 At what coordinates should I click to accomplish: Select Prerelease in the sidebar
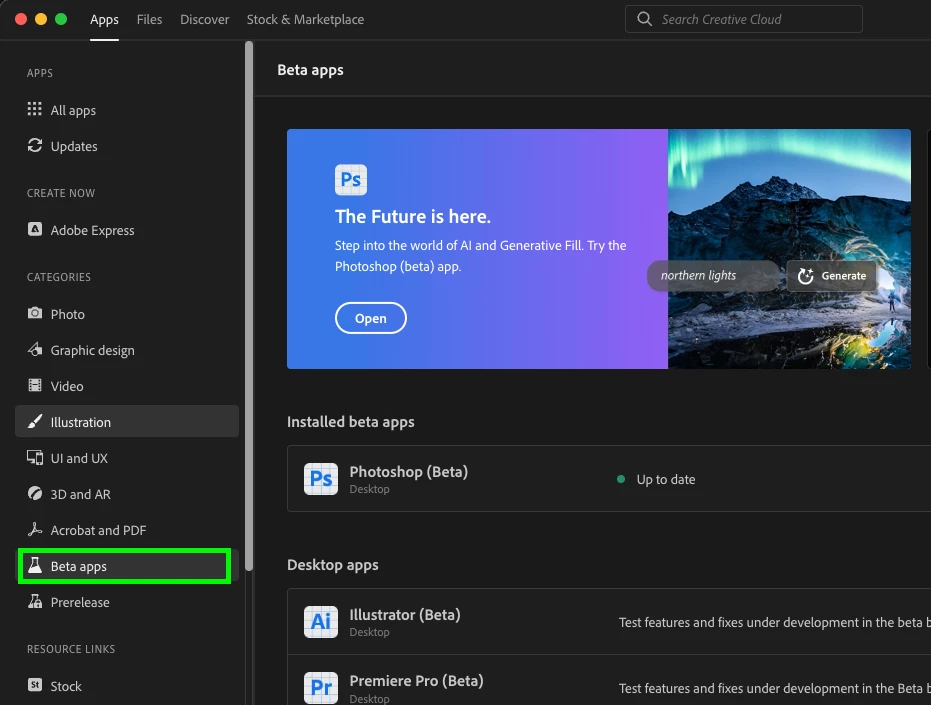[126, 602]
